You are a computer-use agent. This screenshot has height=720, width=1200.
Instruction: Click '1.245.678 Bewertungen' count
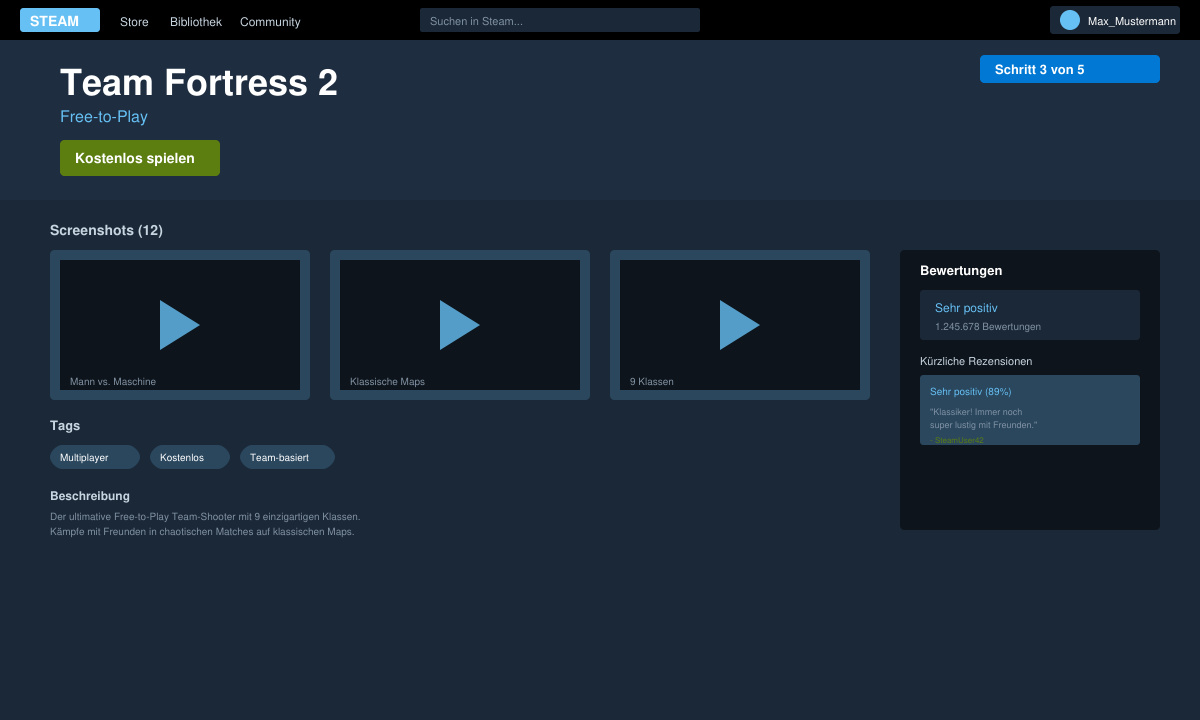[988, 327]
